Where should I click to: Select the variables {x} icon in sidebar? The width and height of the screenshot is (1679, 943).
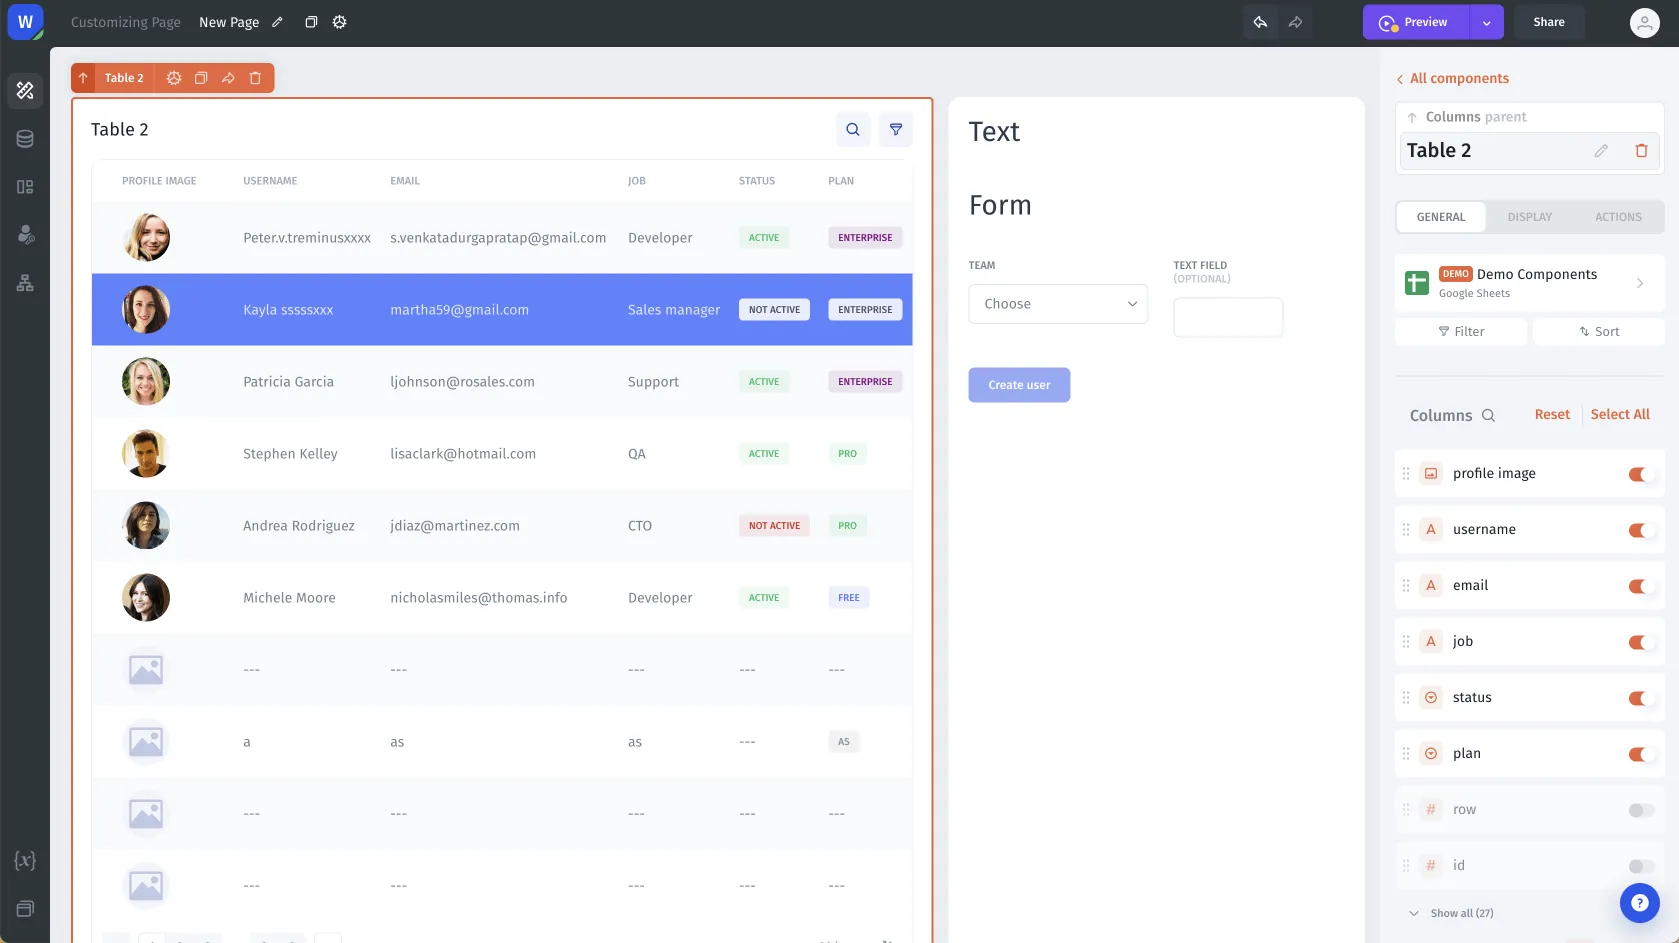click(x=25, y=859)
